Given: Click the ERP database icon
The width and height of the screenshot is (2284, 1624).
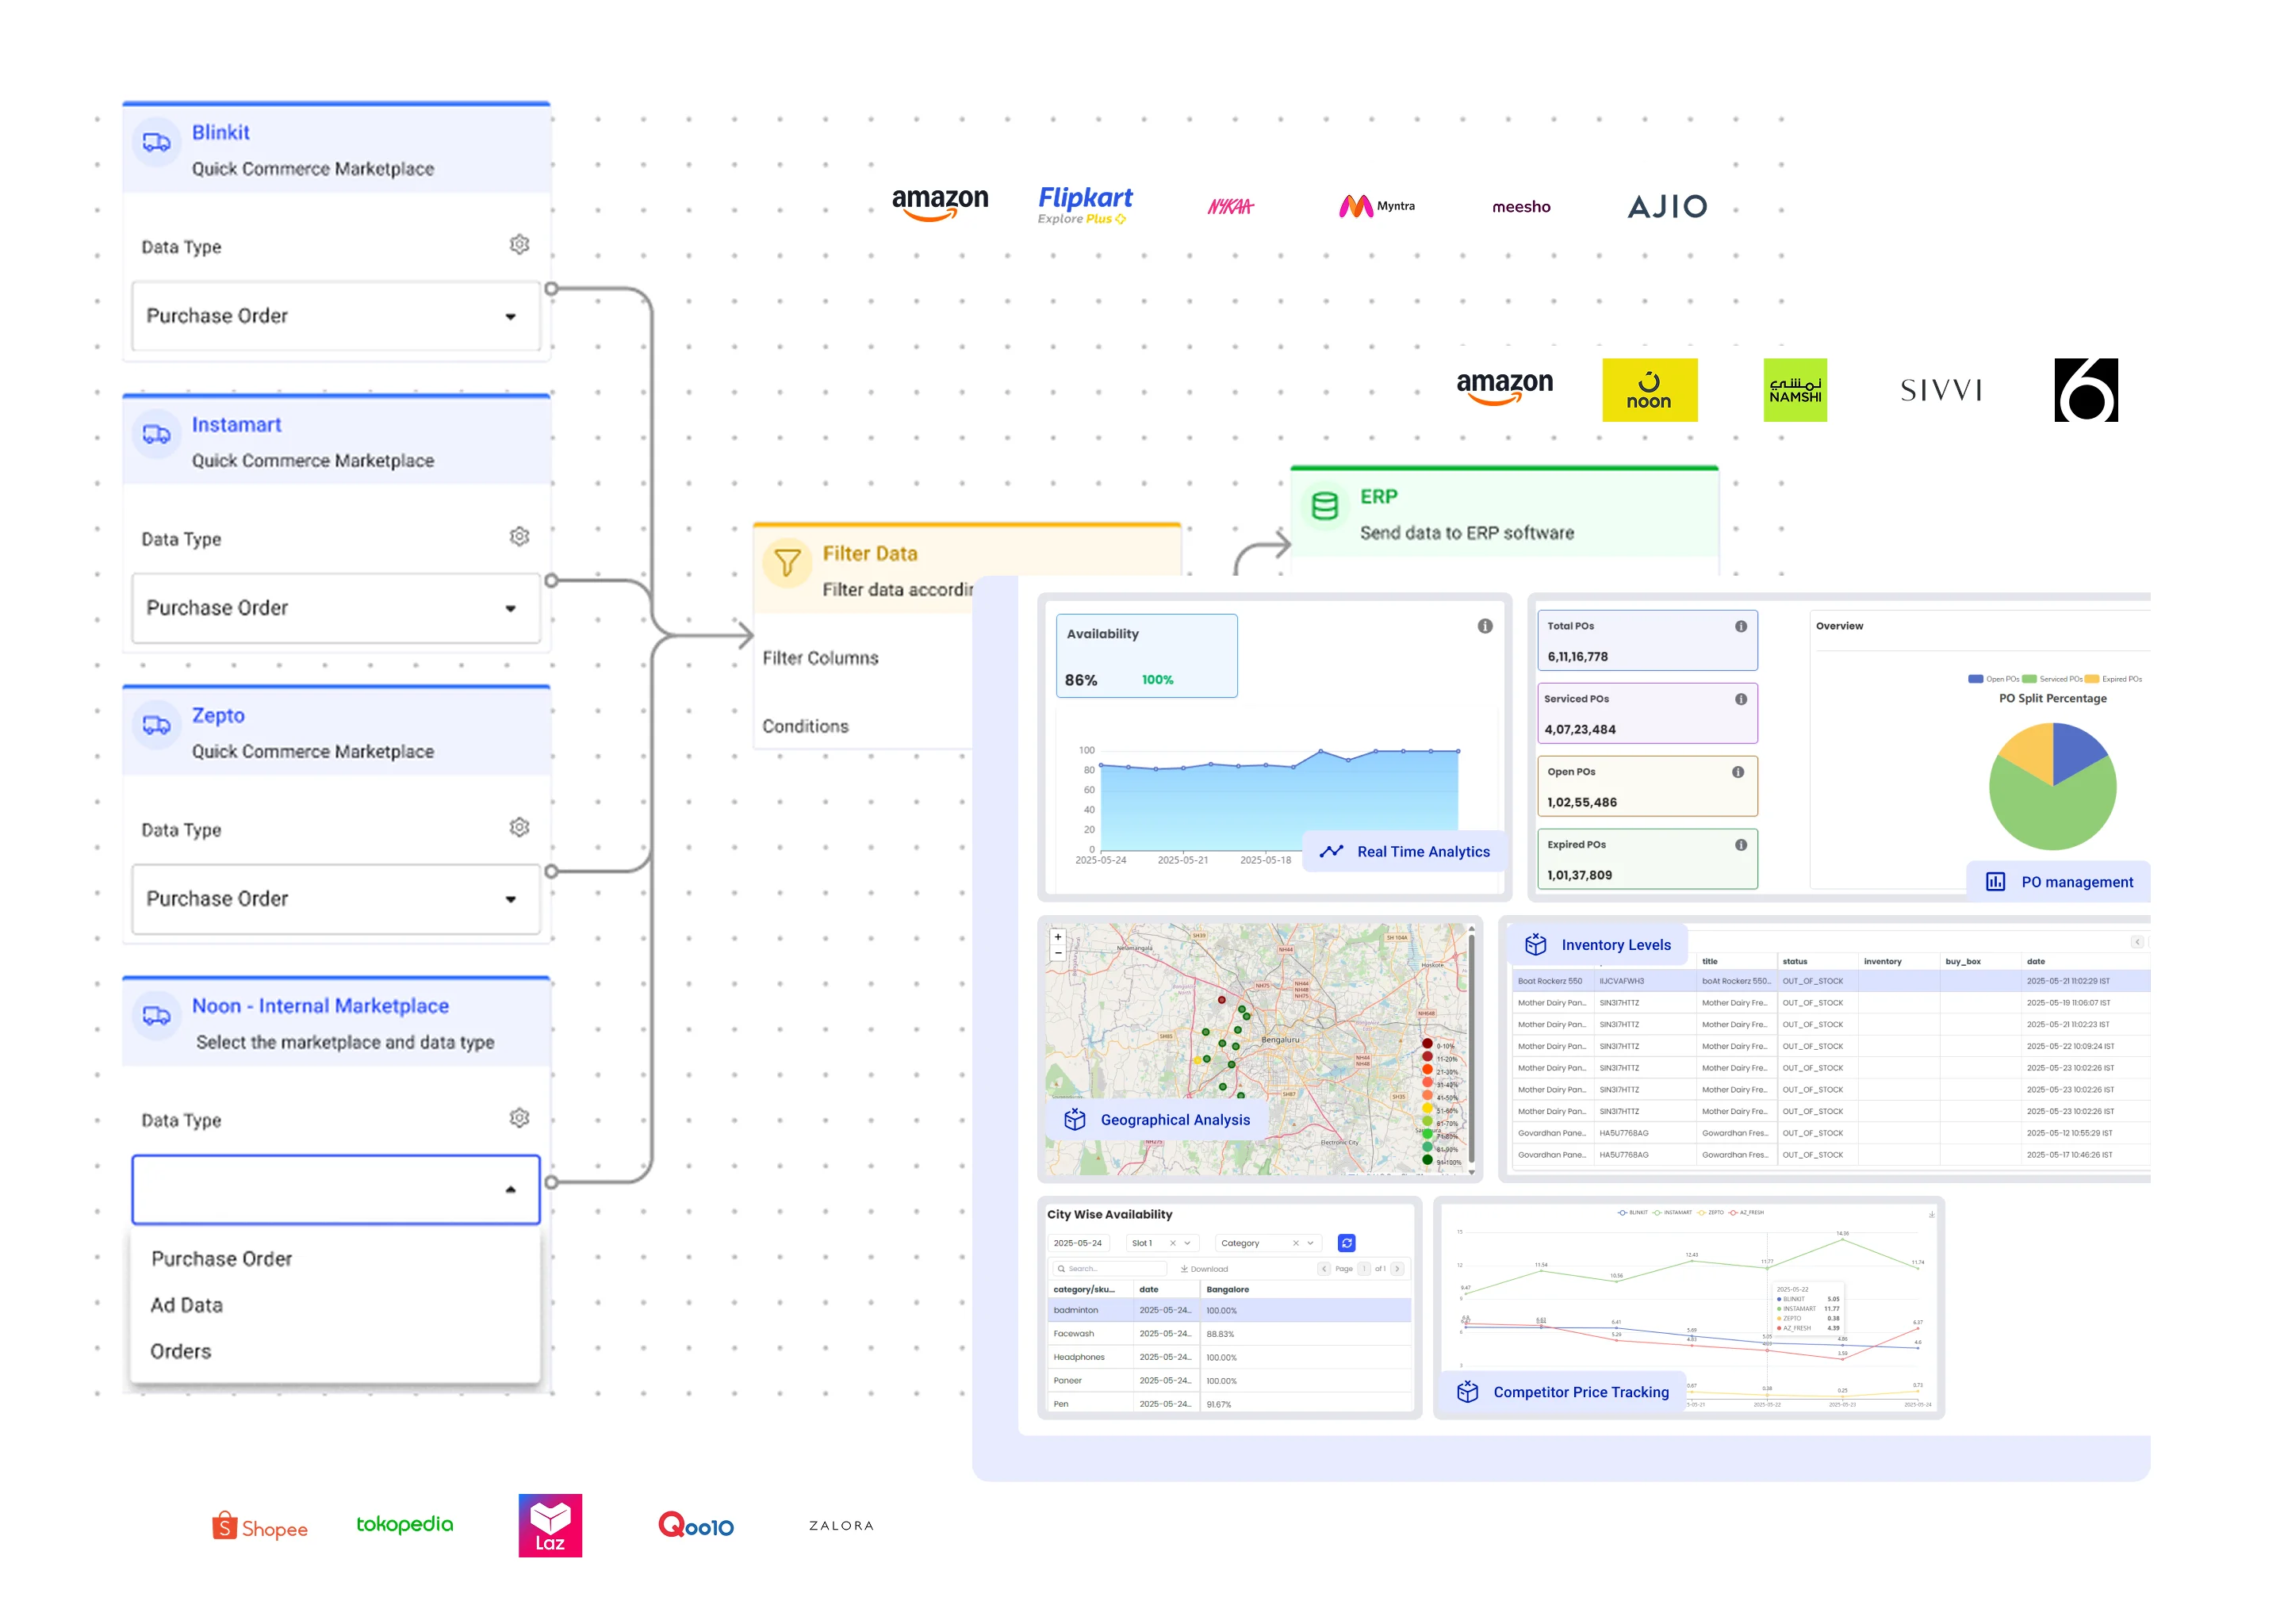Looking at the screenshot, I should [x=1325, y=506].
